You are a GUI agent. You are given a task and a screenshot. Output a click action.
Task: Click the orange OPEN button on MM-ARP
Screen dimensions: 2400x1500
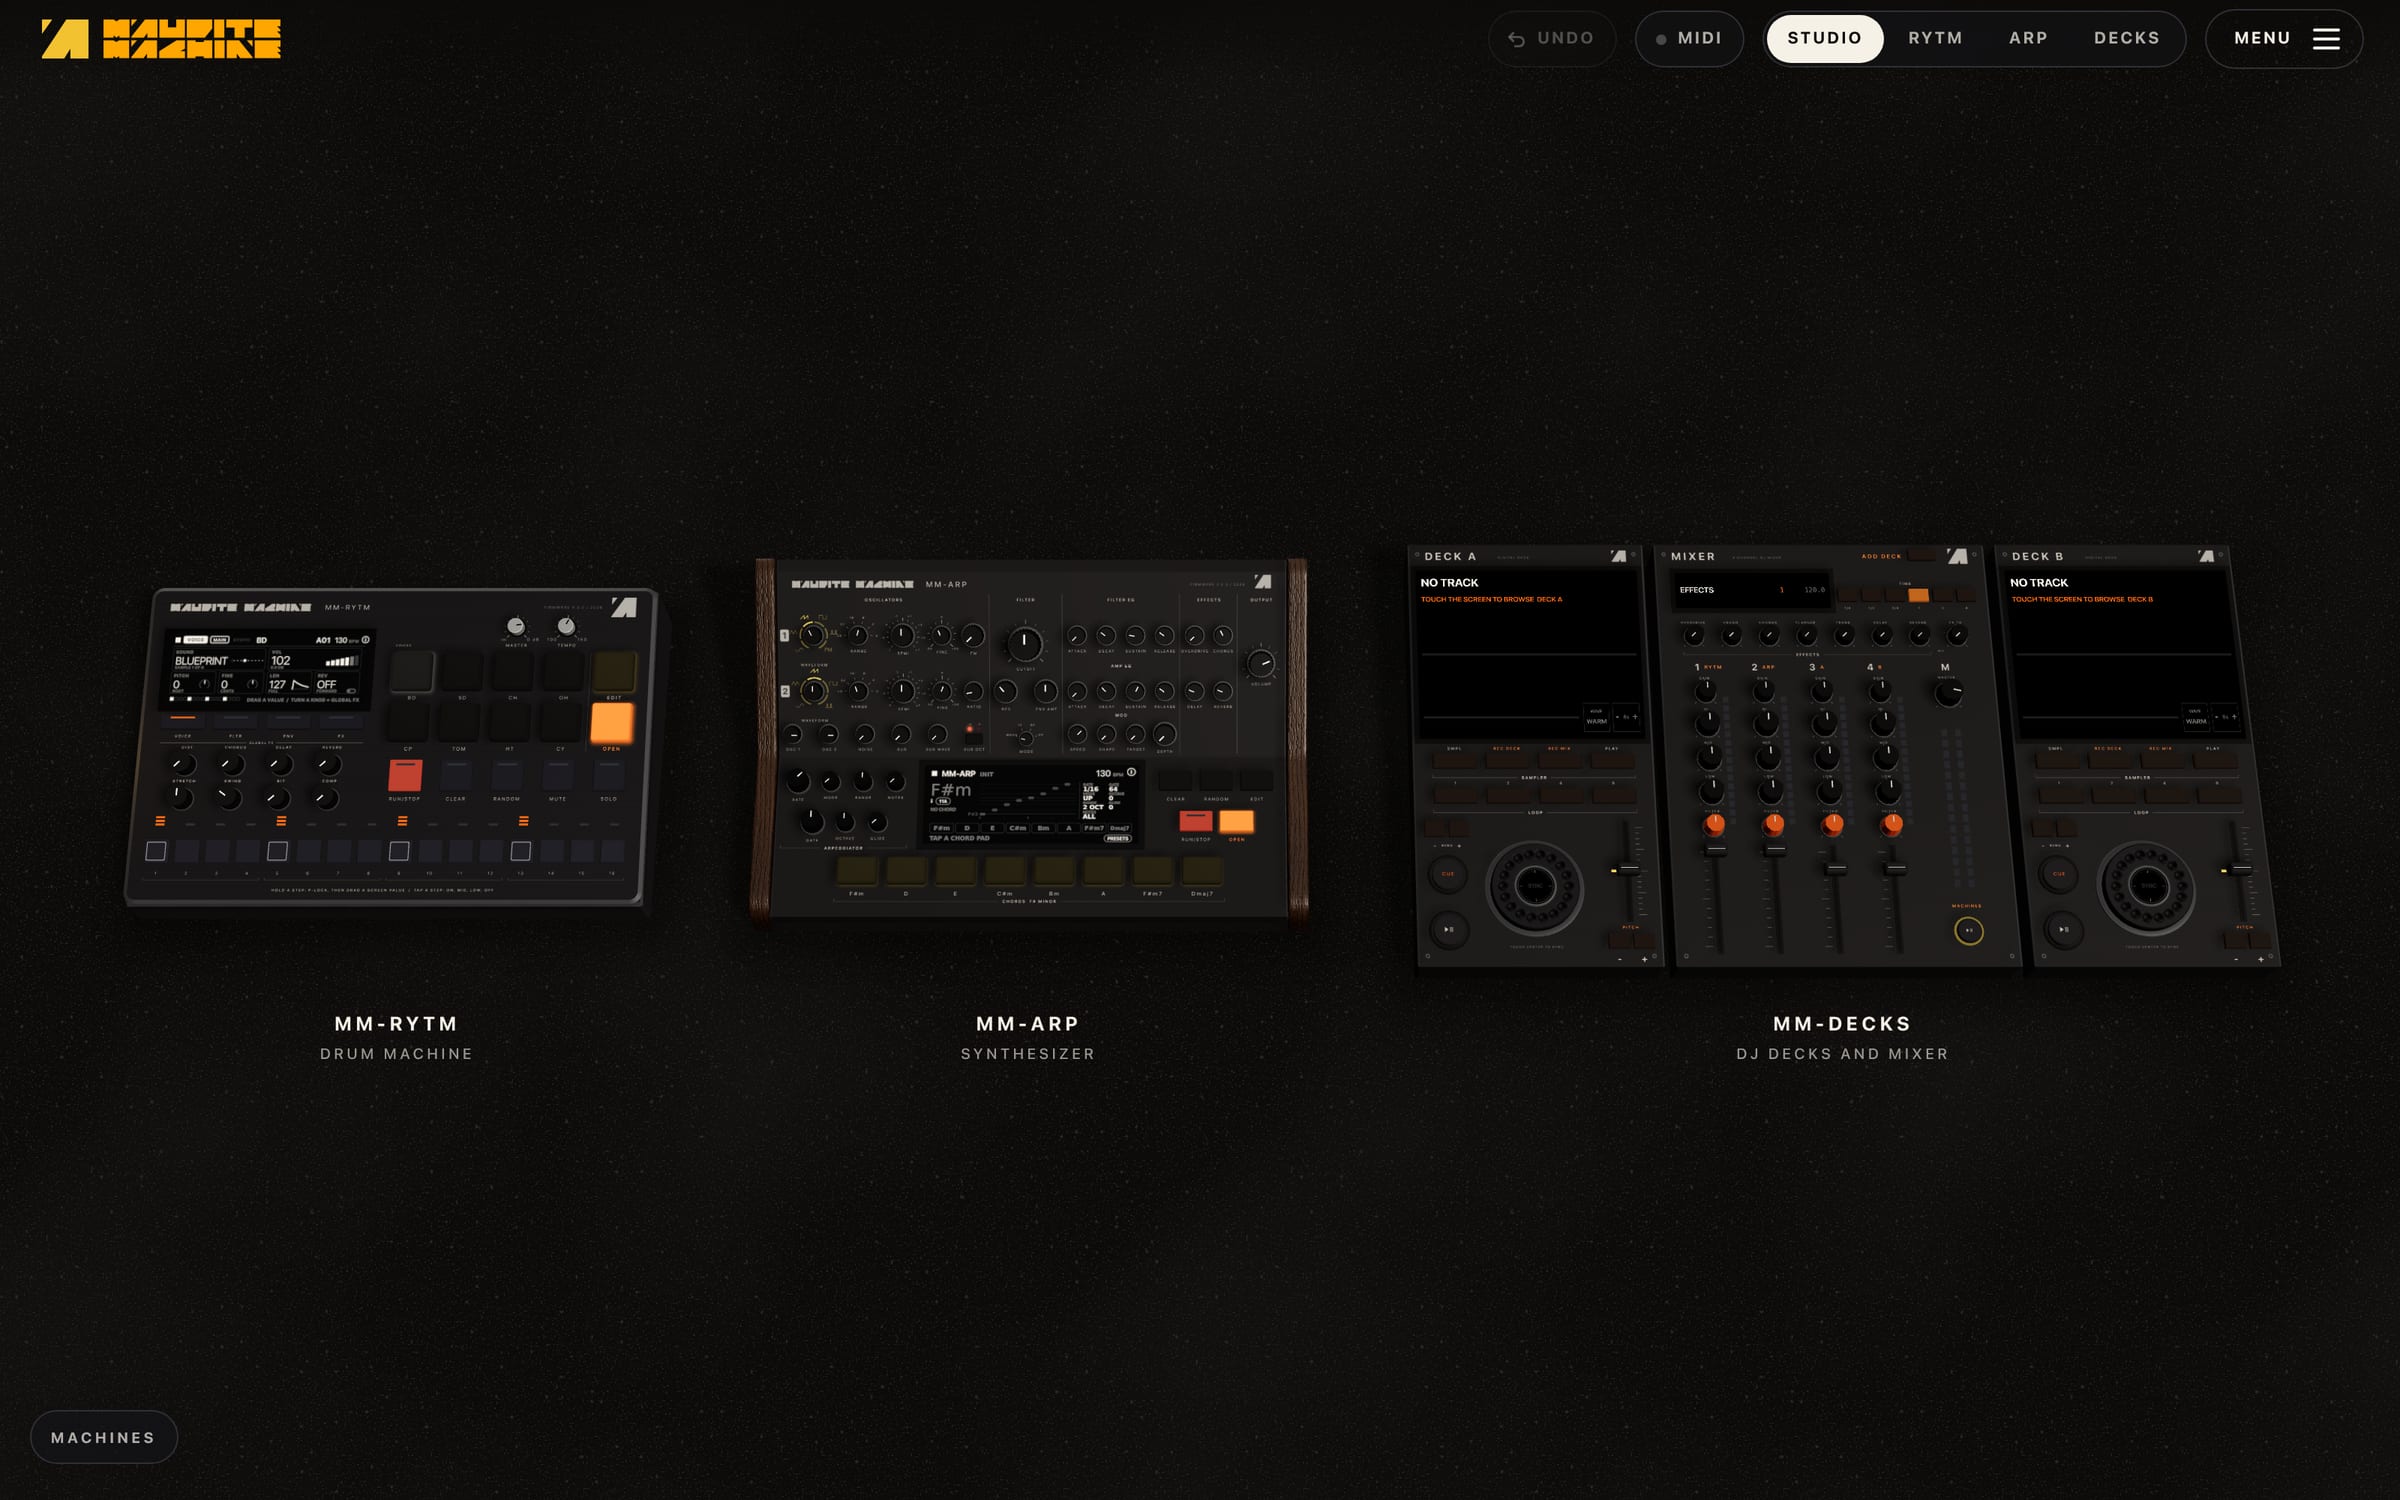click(1236, 821)
